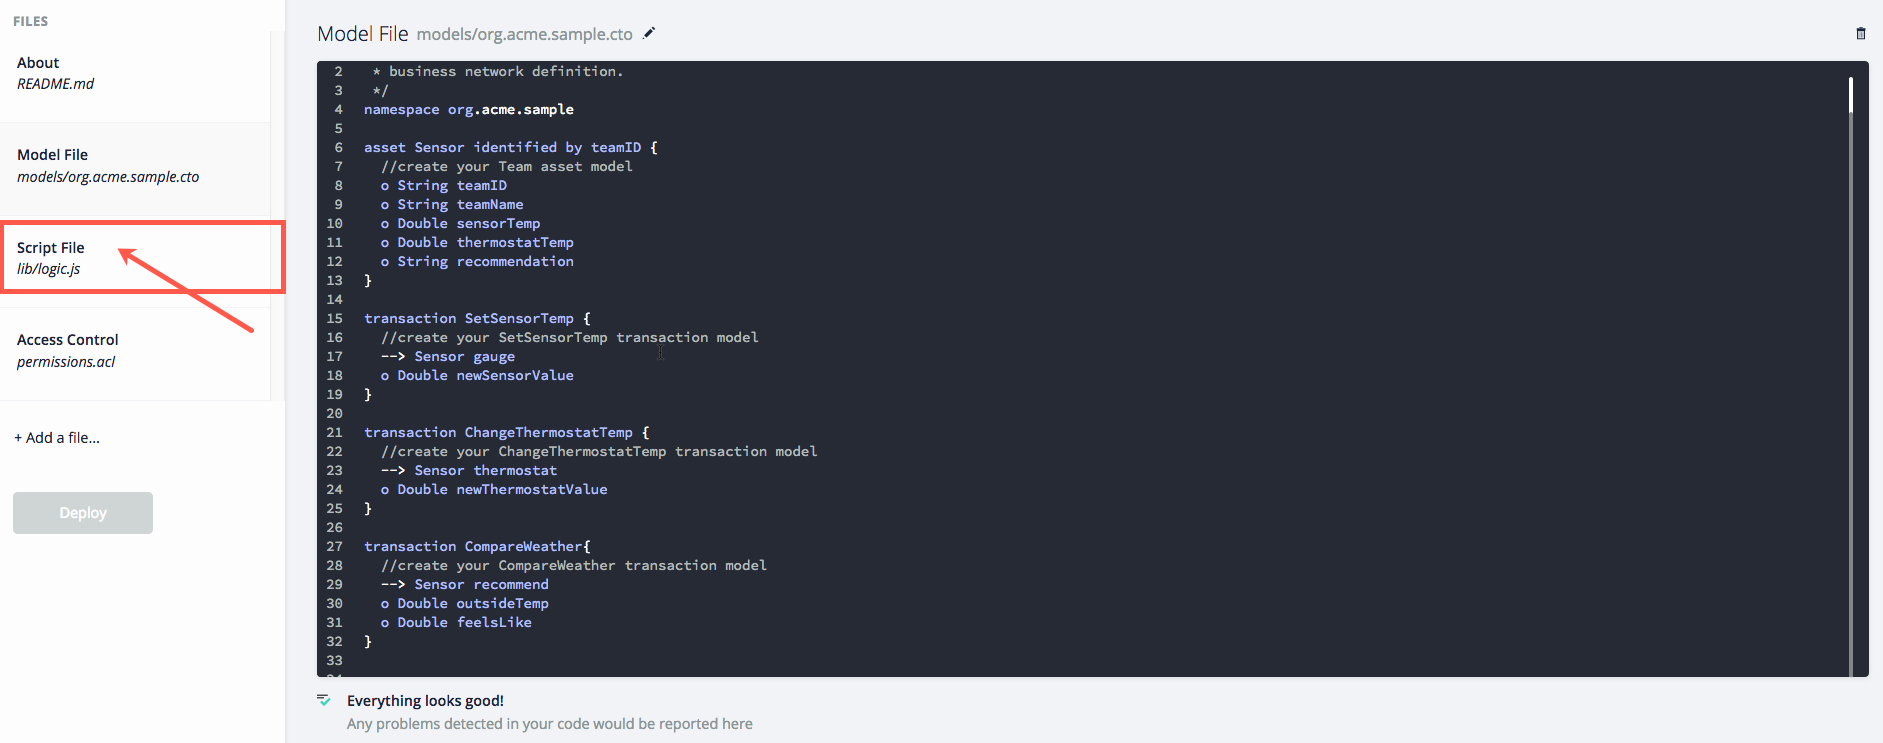
Task: Click the Everything looks good! message
Action: [425, 701]
